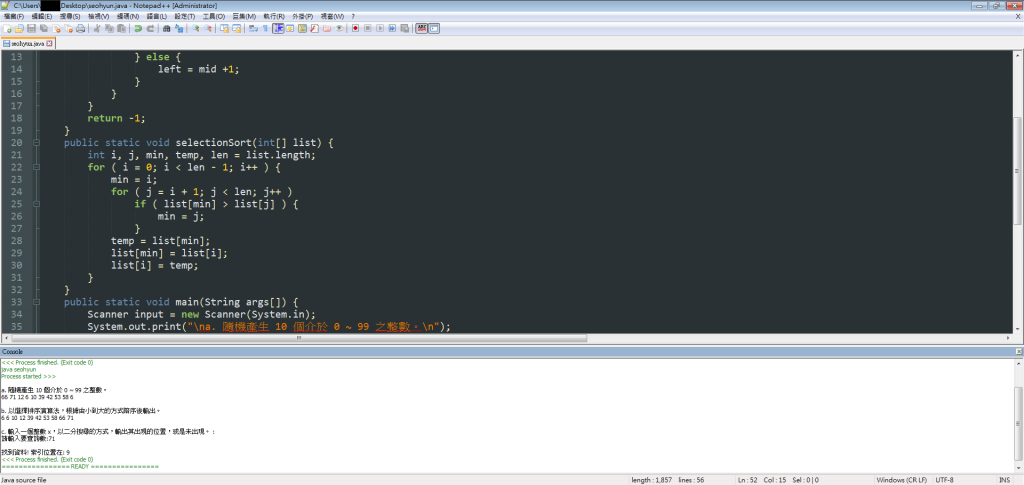Click the Paste clipboard icon
The height and width of the screenshot is (485, 1024).
pos(121,29)
